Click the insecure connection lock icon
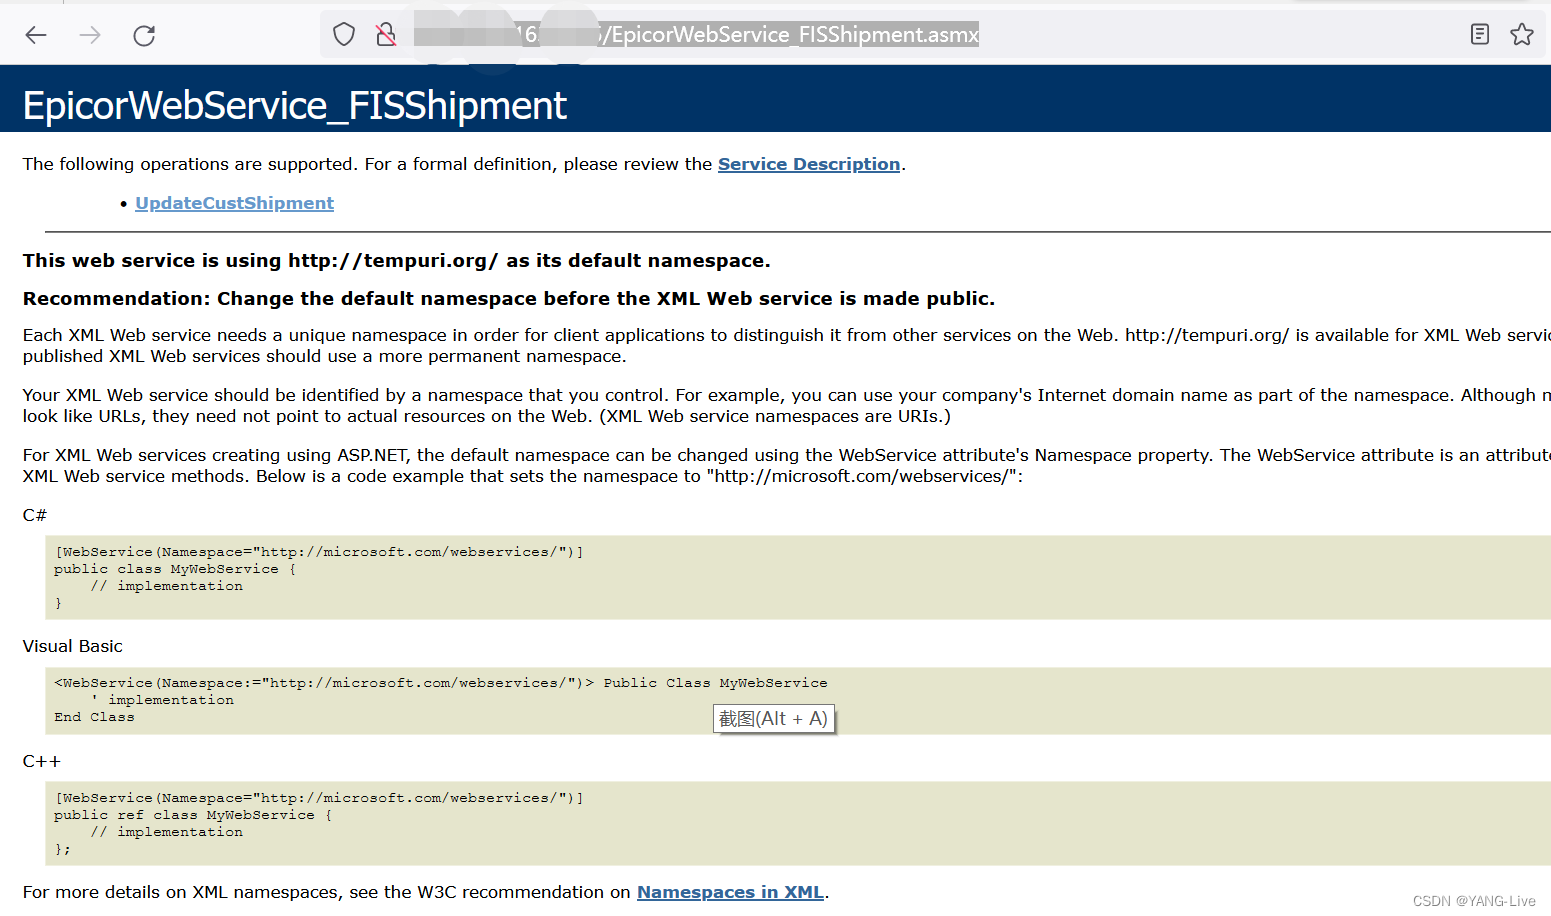The height and width of the screenshot is (916, 1551). pos(386,35)
